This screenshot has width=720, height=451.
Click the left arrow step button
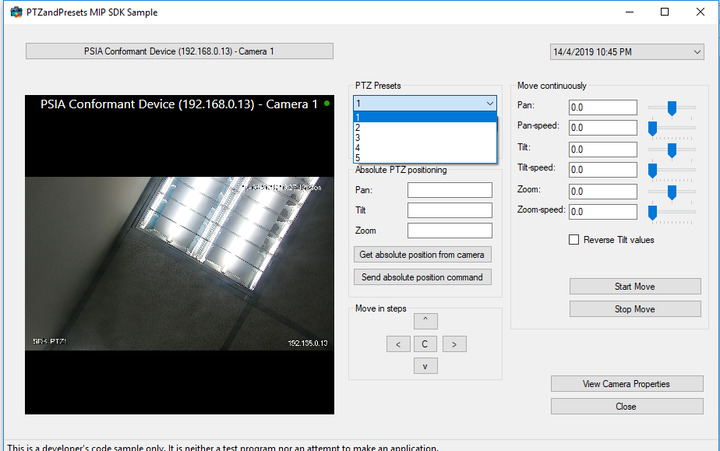point(397,344)
